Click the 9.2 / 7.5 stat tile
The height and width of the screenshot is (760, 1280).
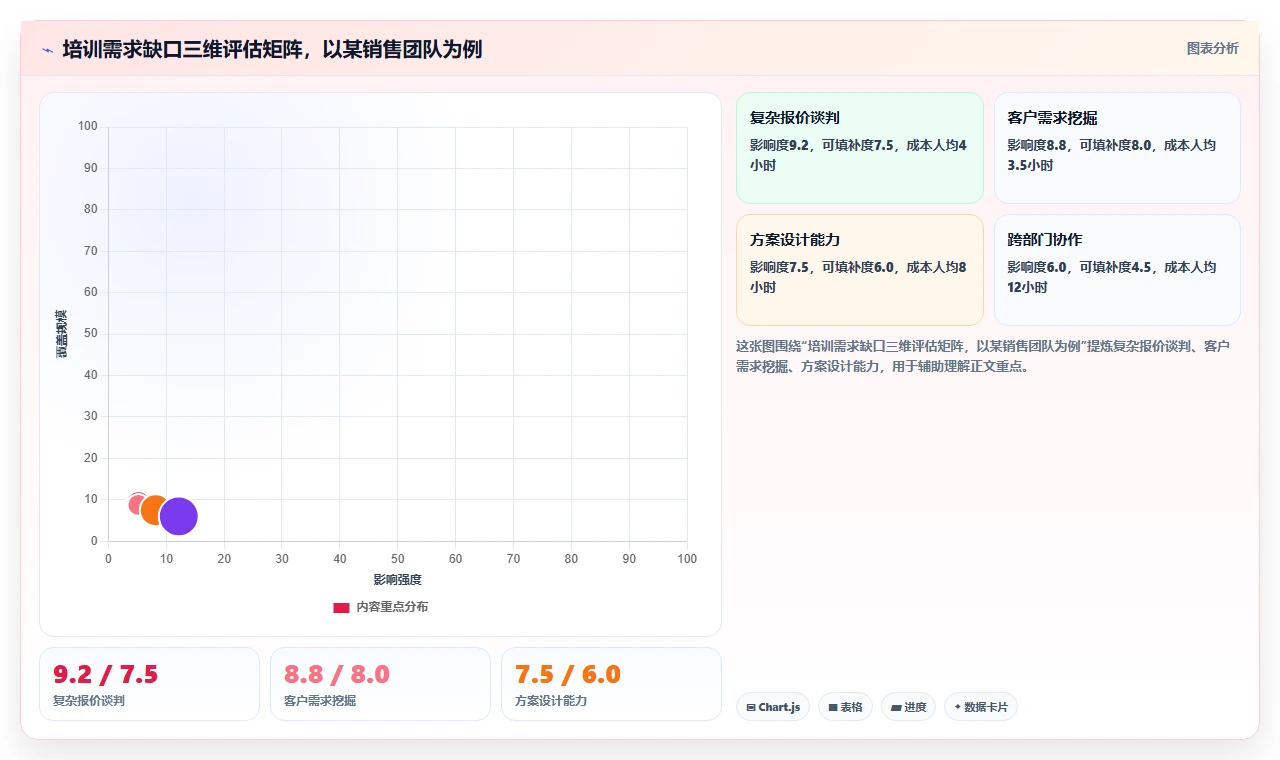(x=149, y=684)
